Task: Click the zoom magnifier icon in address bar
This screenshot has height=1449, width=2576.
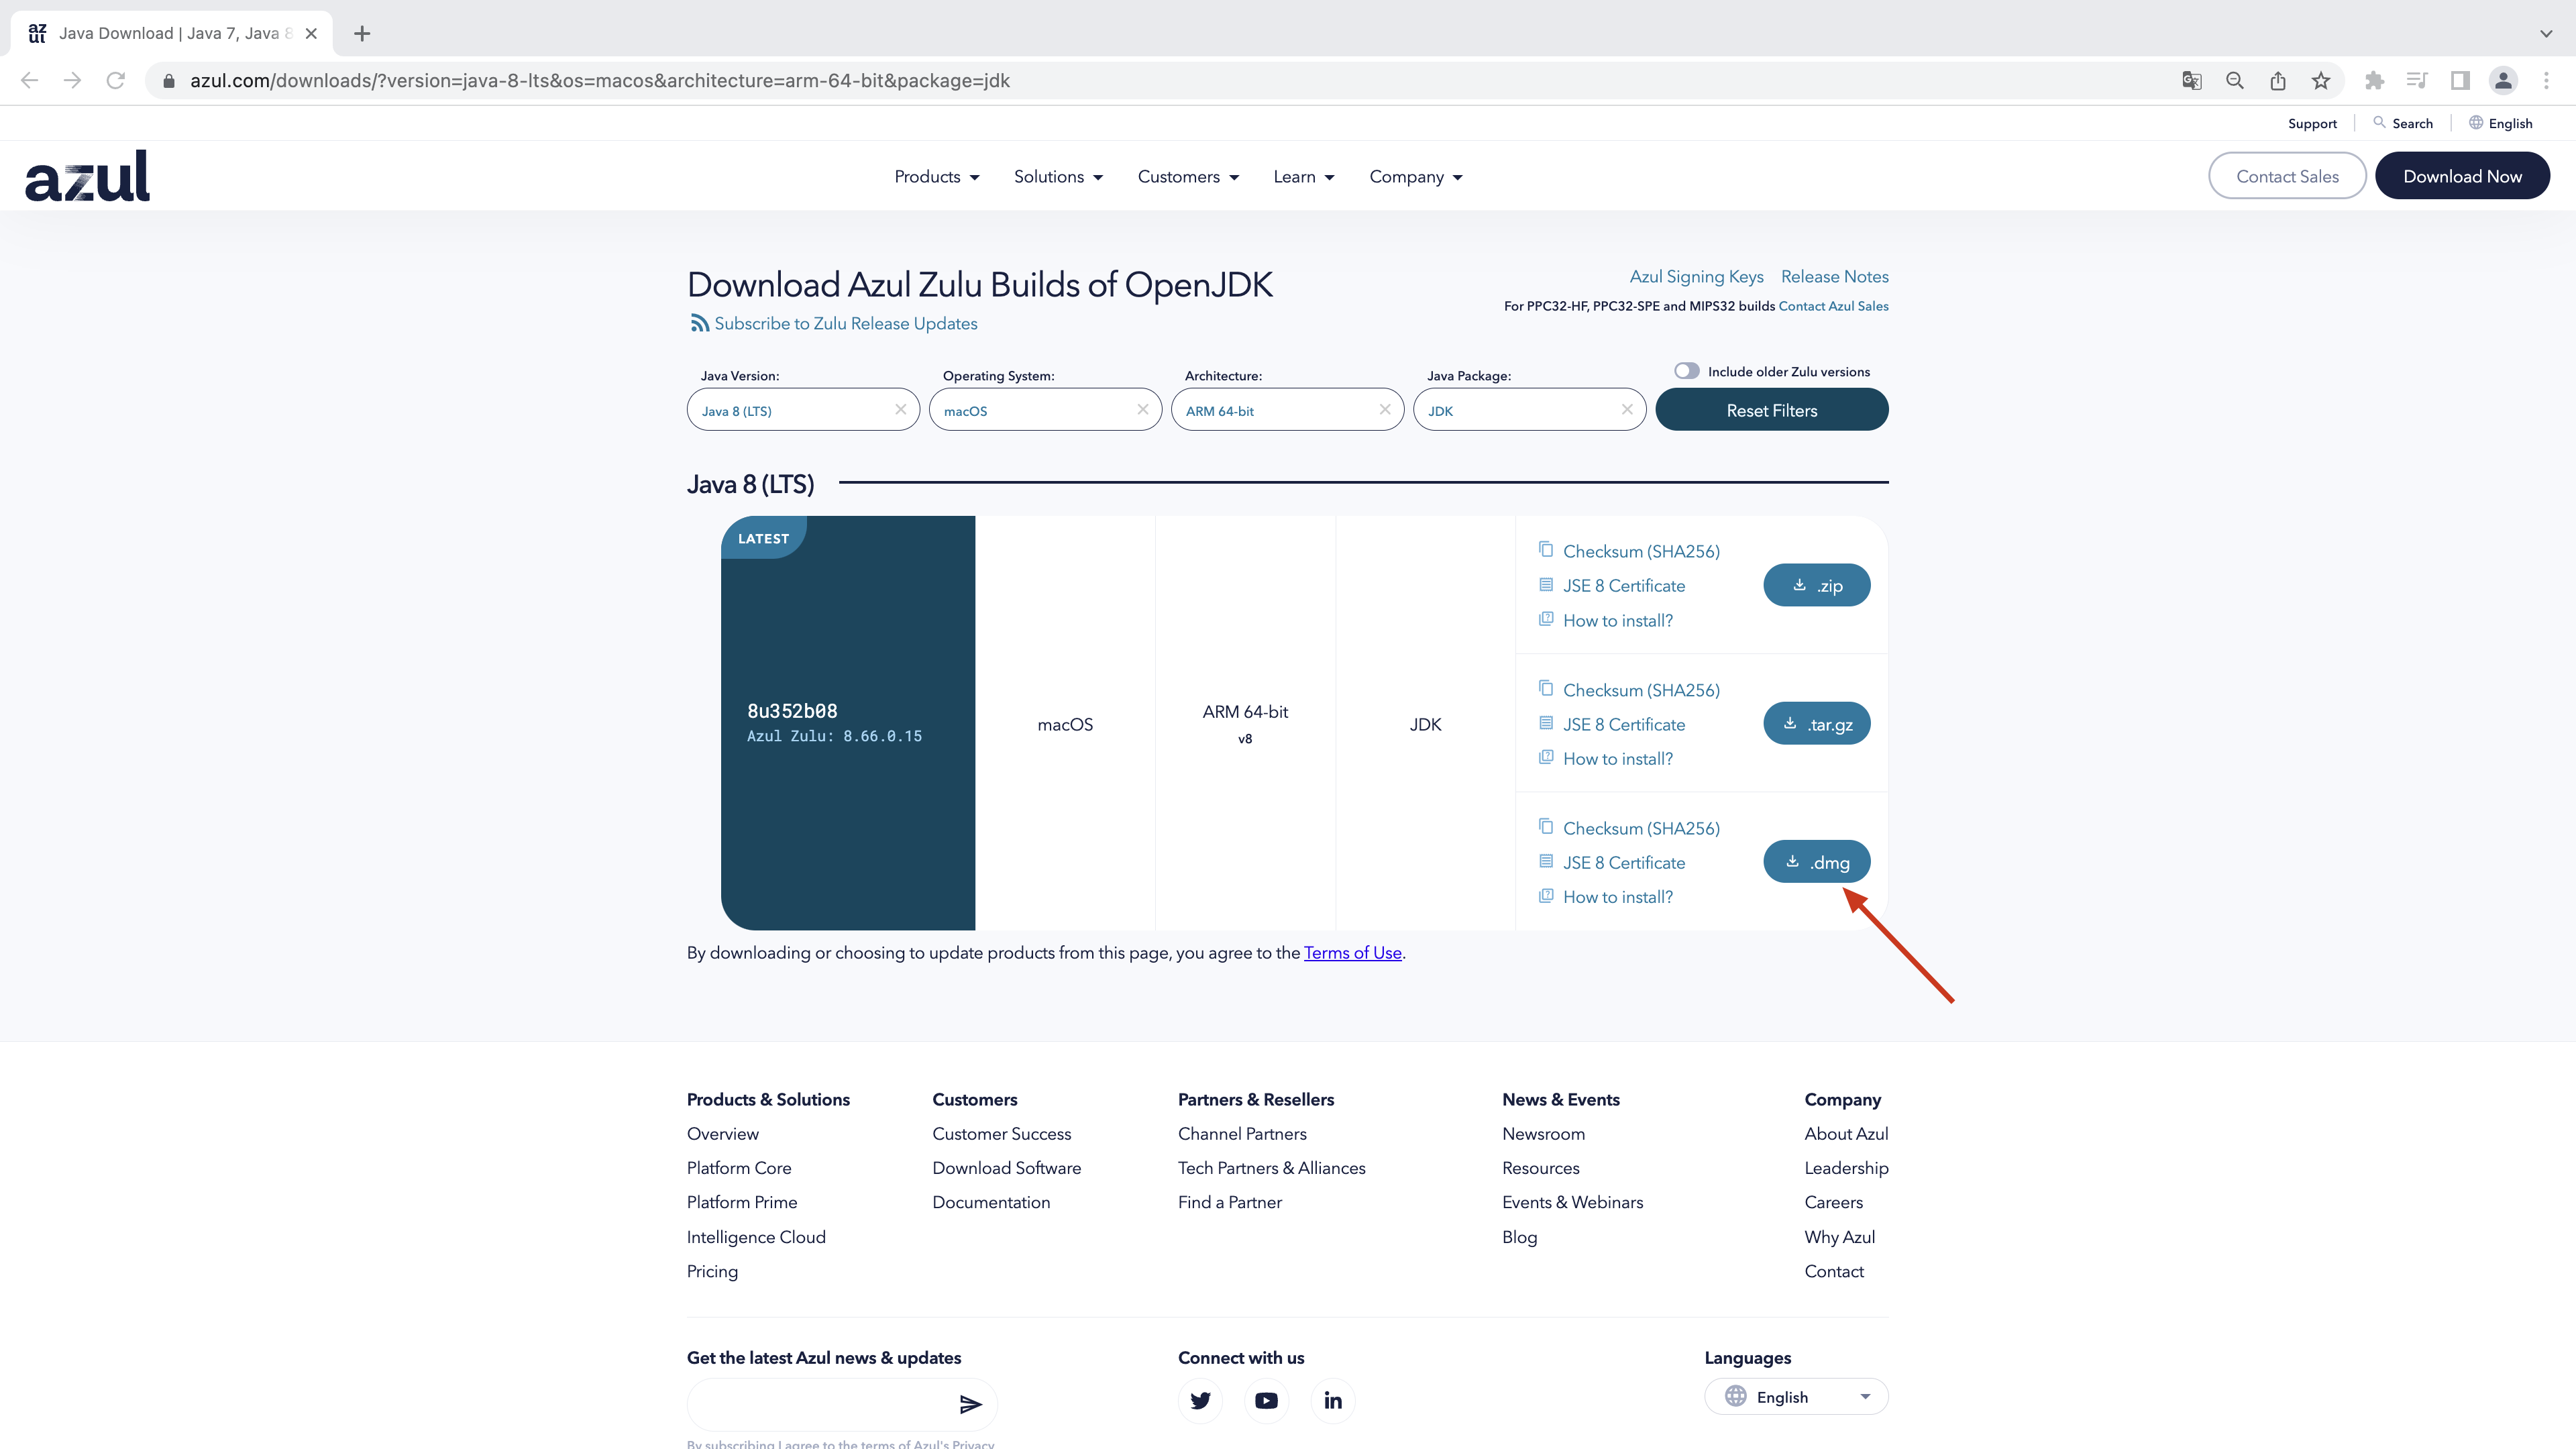Action: (2234, 80)
